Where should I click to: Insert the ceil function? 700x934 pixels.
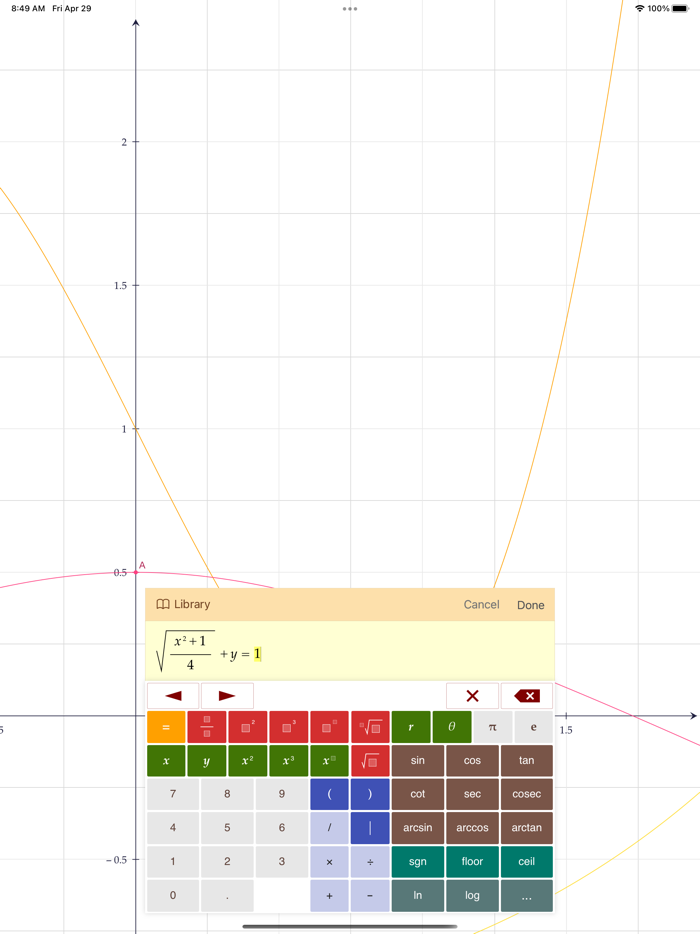tap(527, 862)
